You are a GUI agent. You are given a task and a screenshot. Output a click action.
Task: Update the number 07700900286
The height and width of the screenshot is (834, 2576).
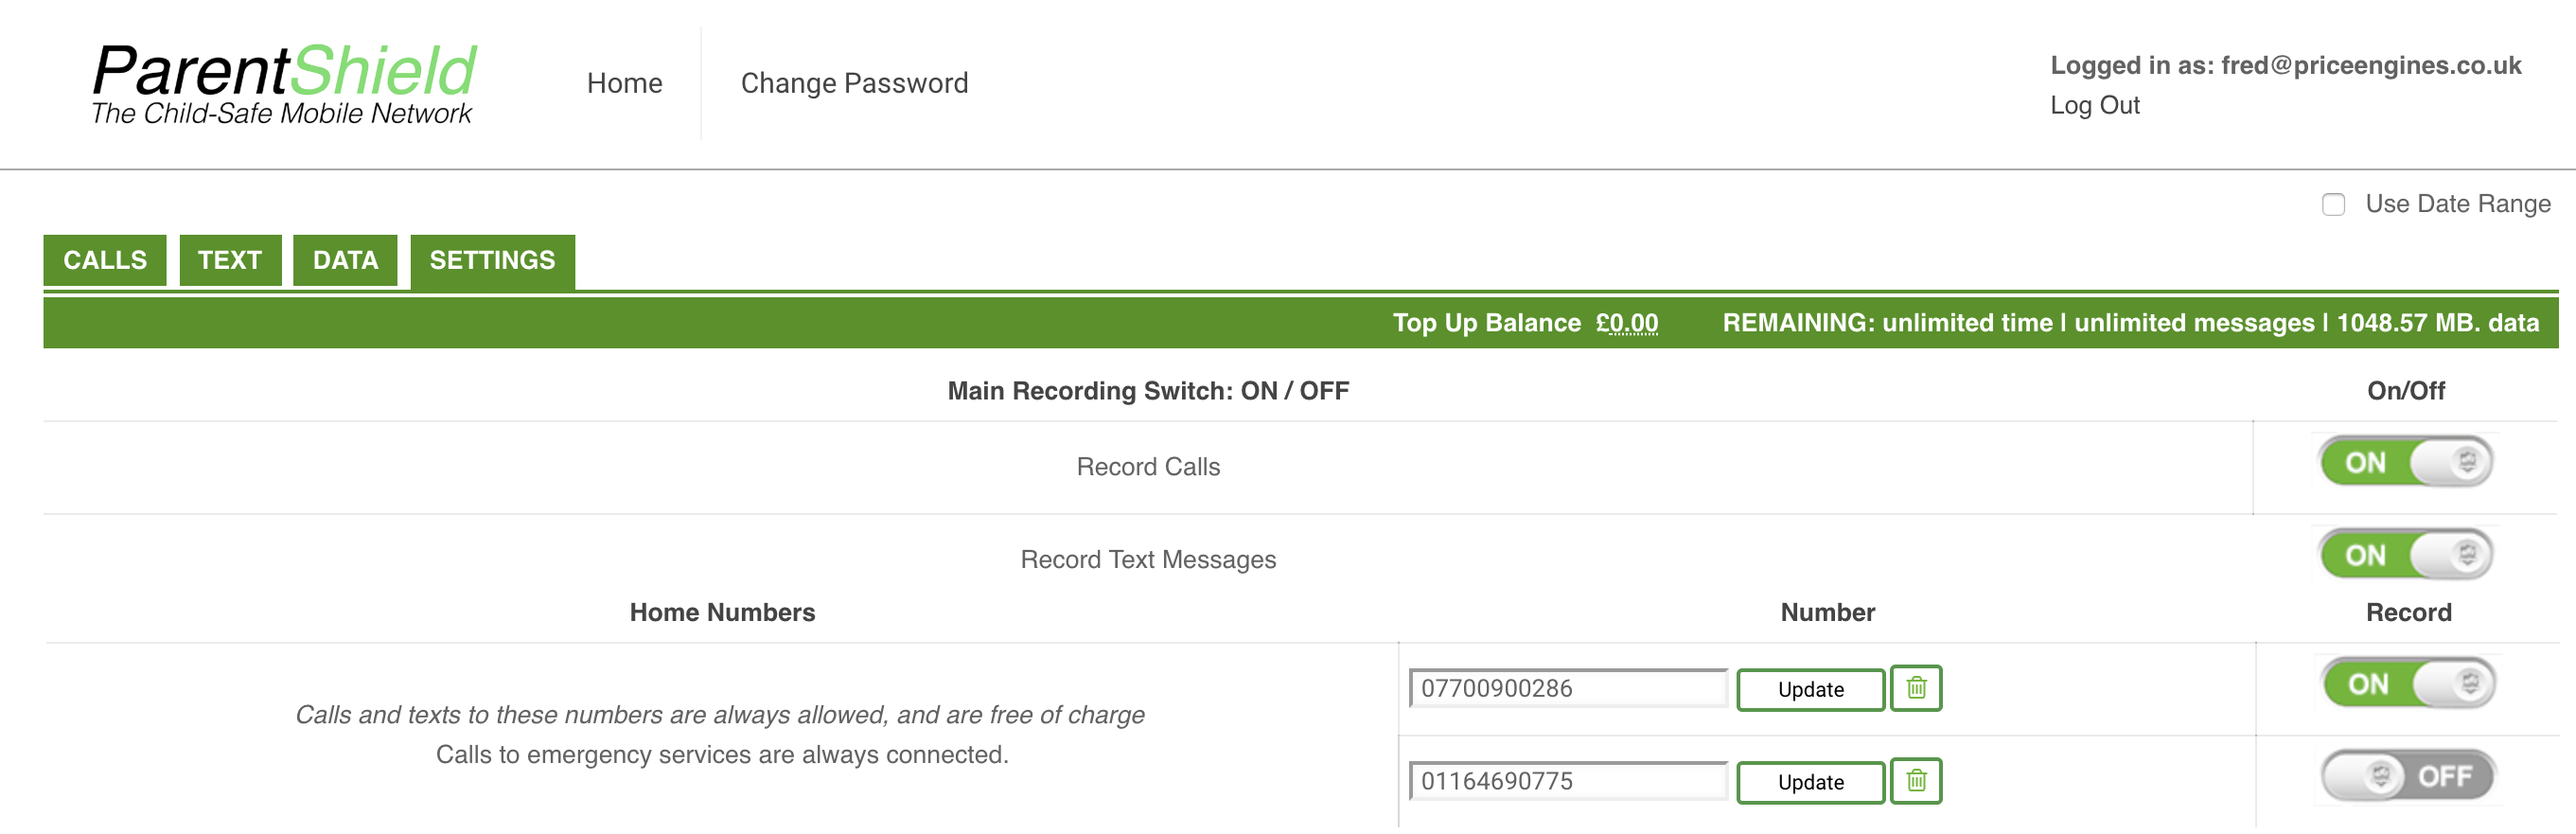coord(1810,689)
